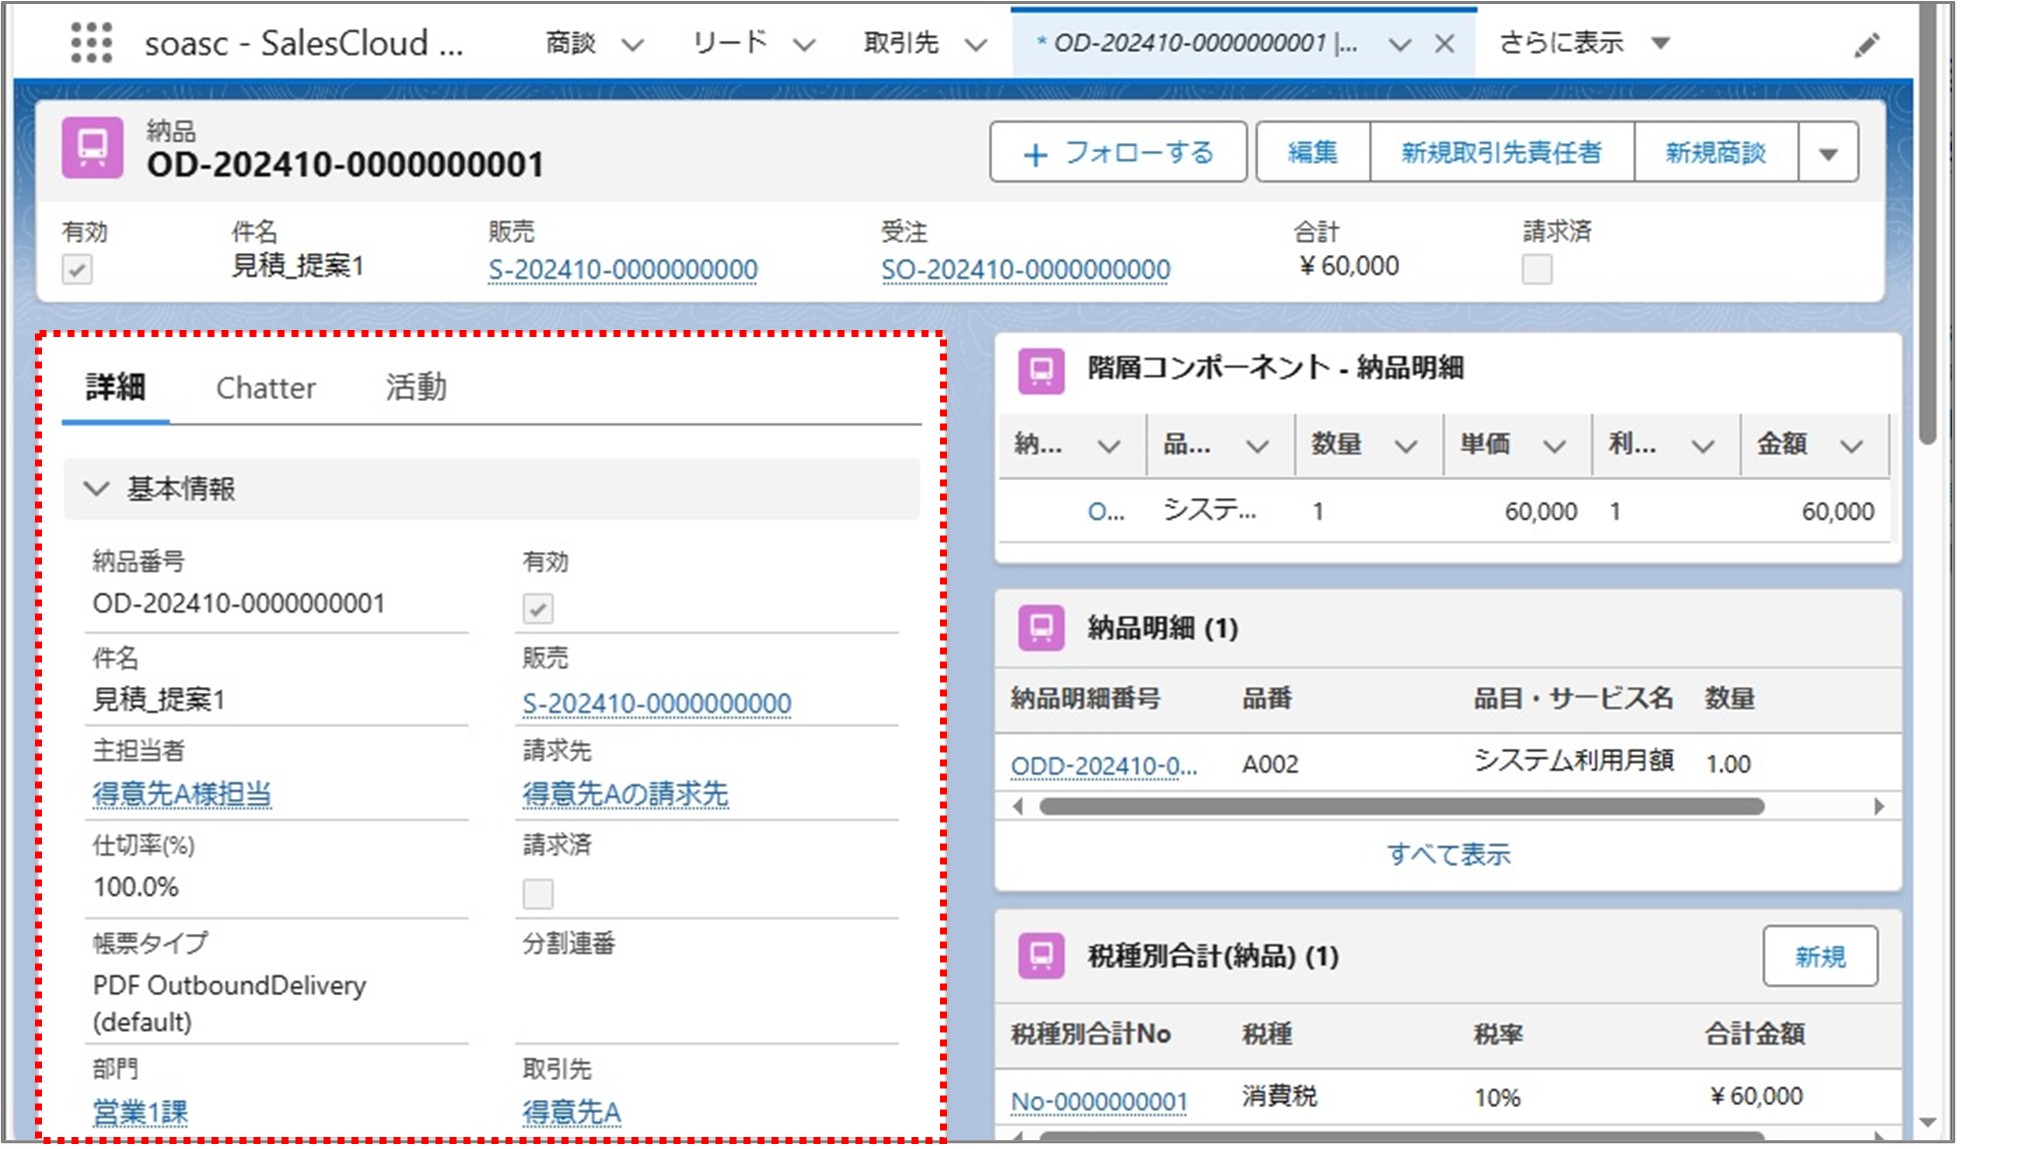Open the 品... column menu chevron
2027x1149 pixels.
[x=1257, y=446]
